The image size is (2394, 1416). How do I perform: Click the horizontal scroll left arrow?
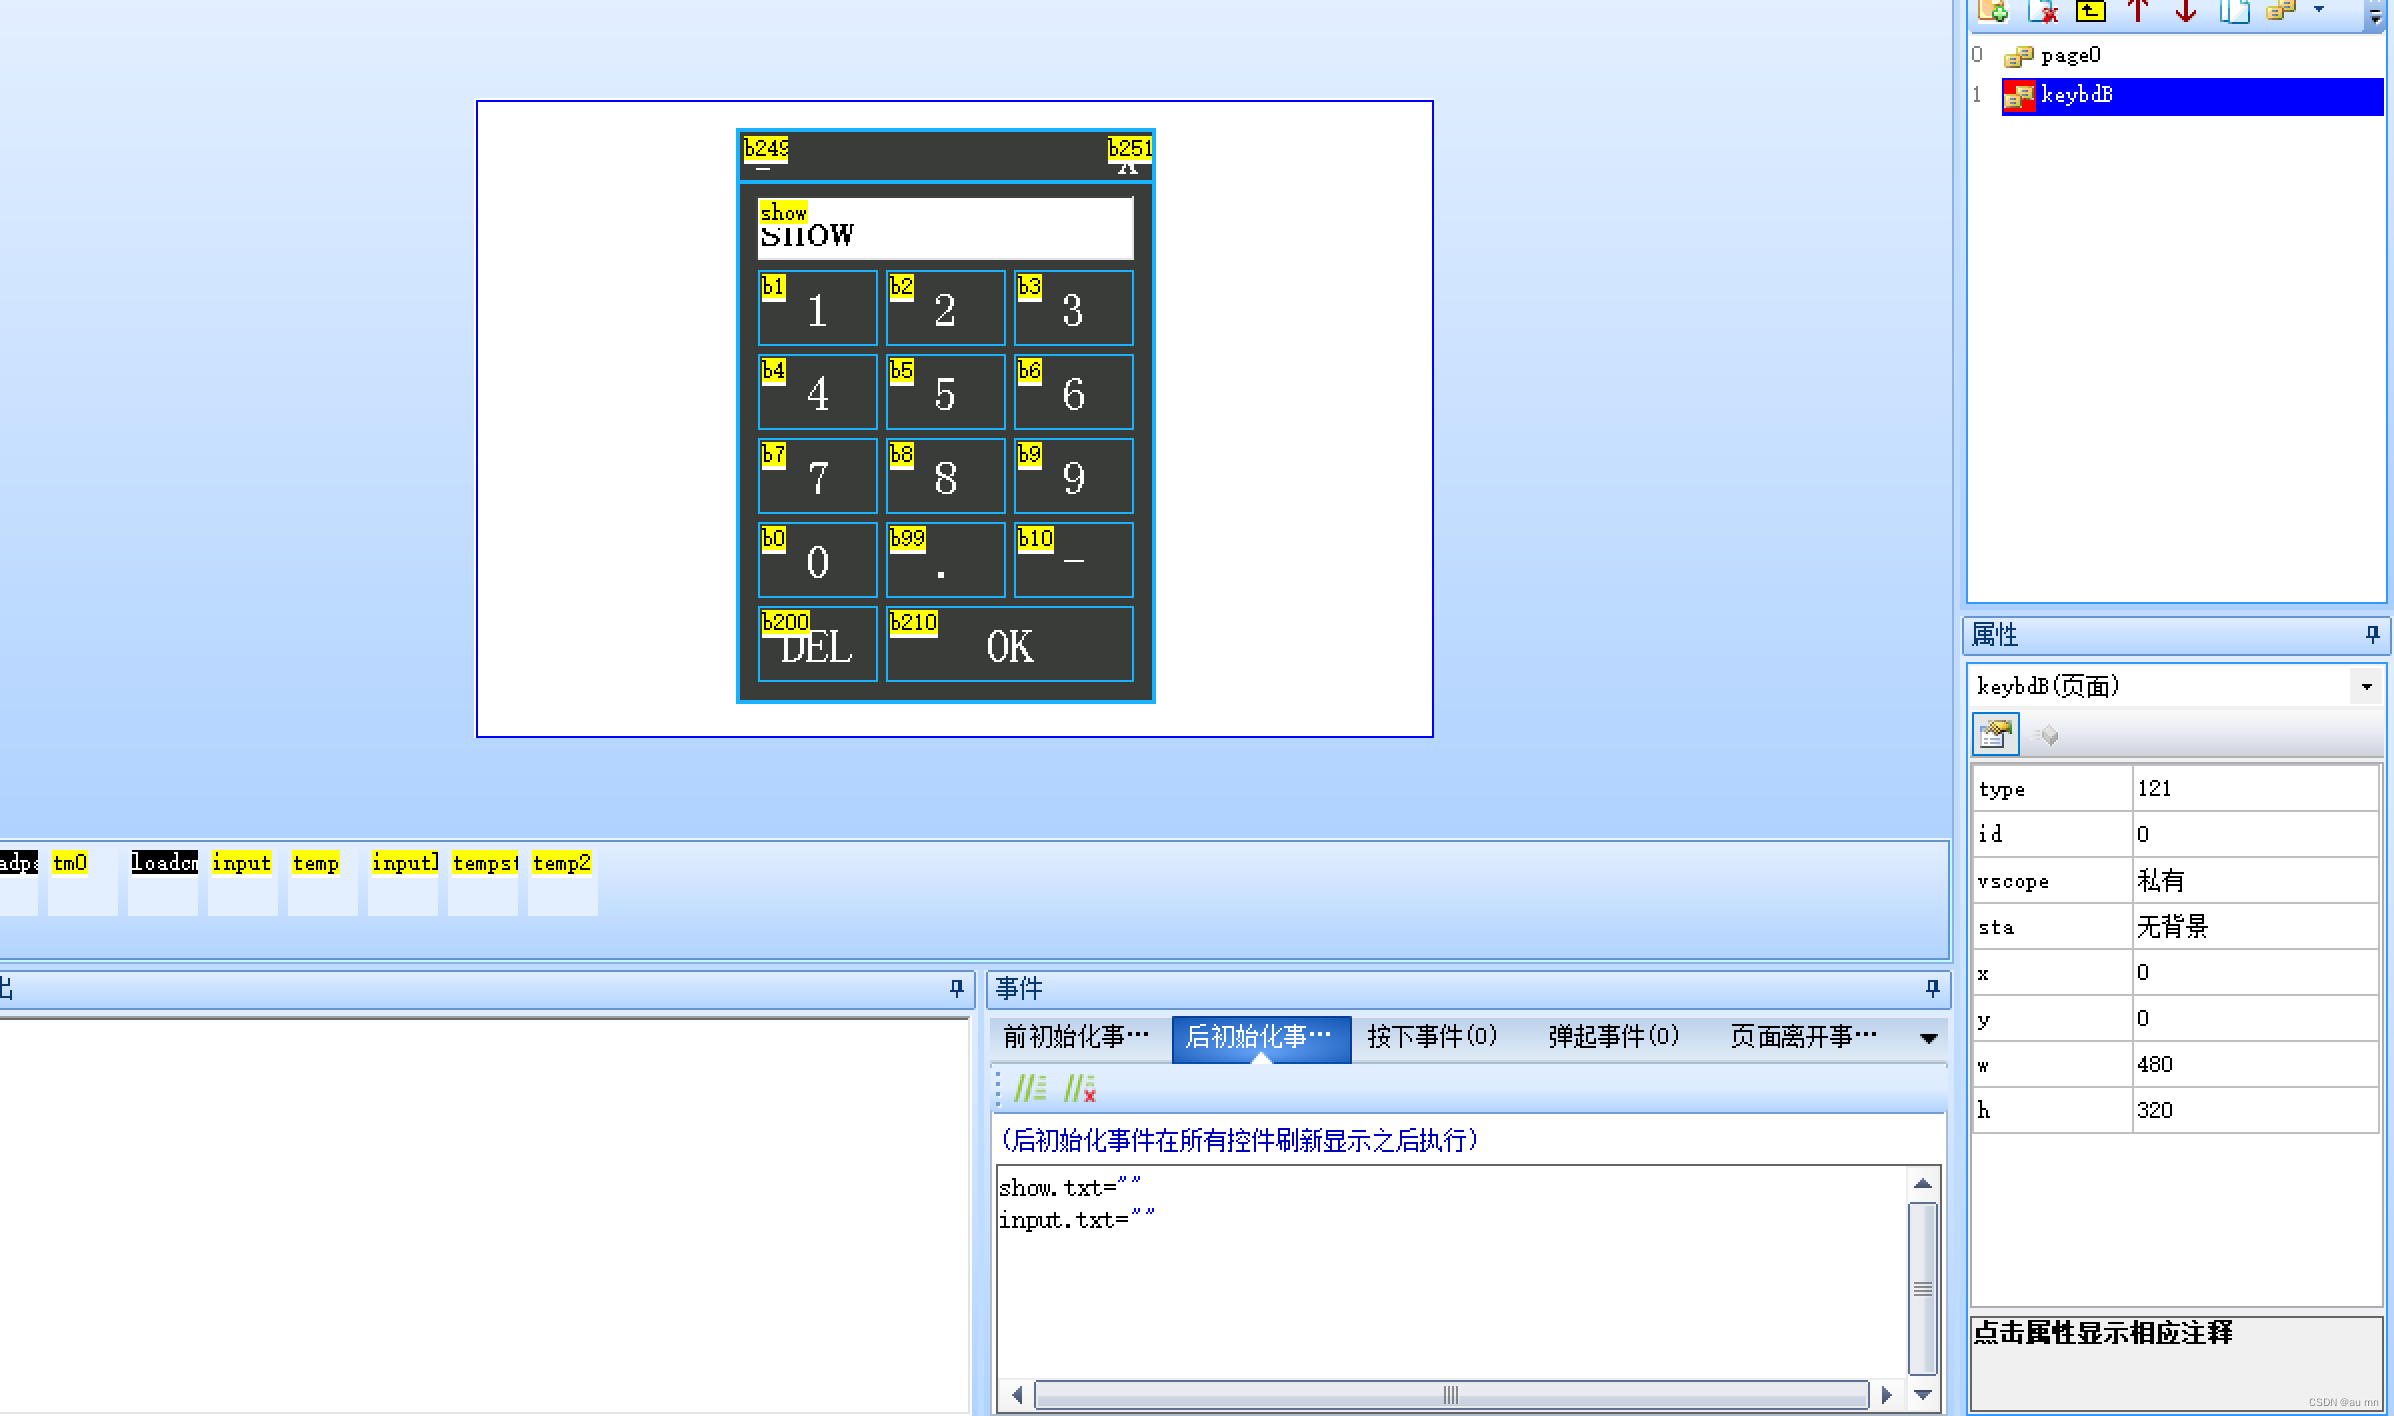[x=1017, y=1394]
